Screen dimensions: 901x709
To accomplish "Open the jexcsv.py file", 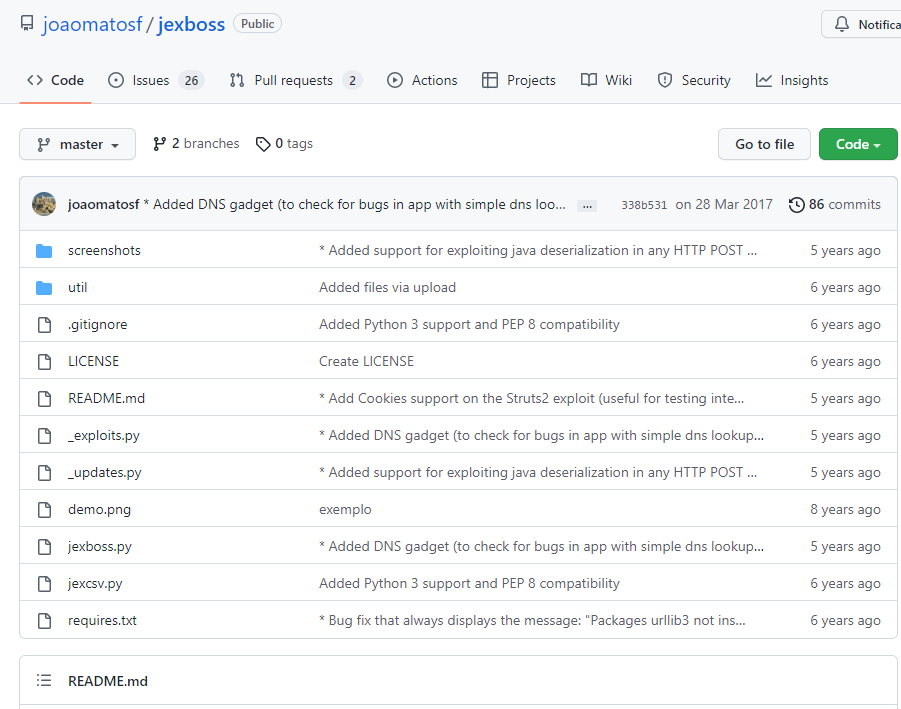I will [95, 584].
